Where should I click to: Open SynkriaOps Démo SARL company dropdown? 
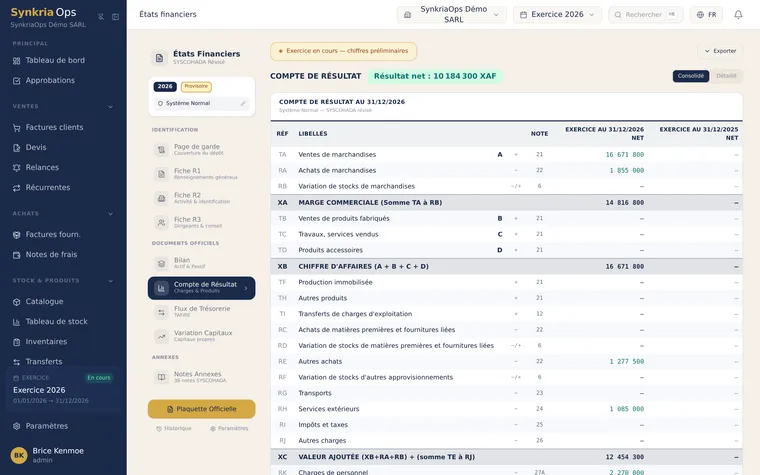[x=452, y=15]
